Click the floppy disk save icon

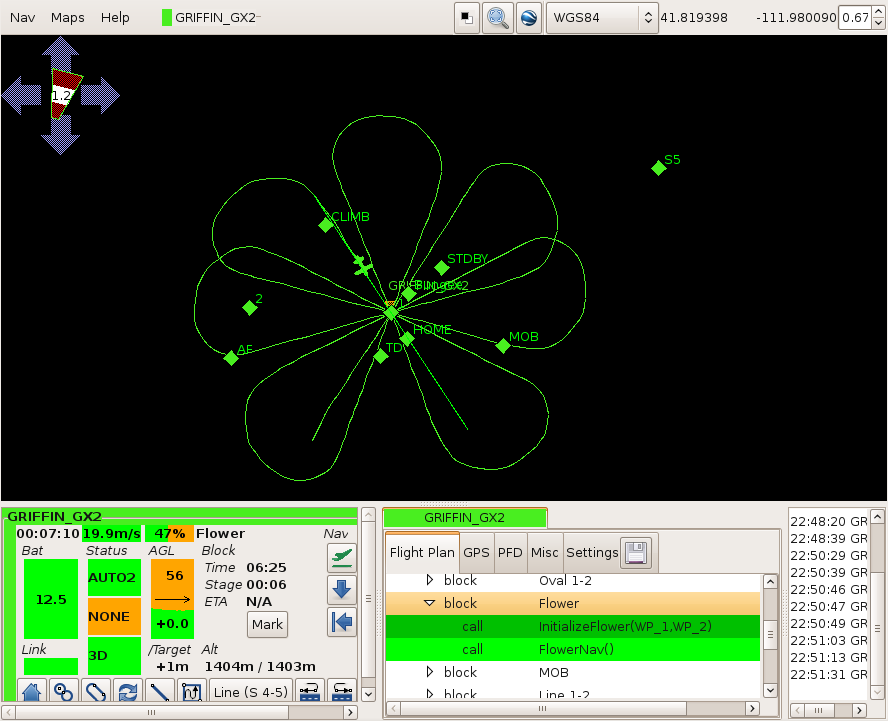(x=636, y=552)
